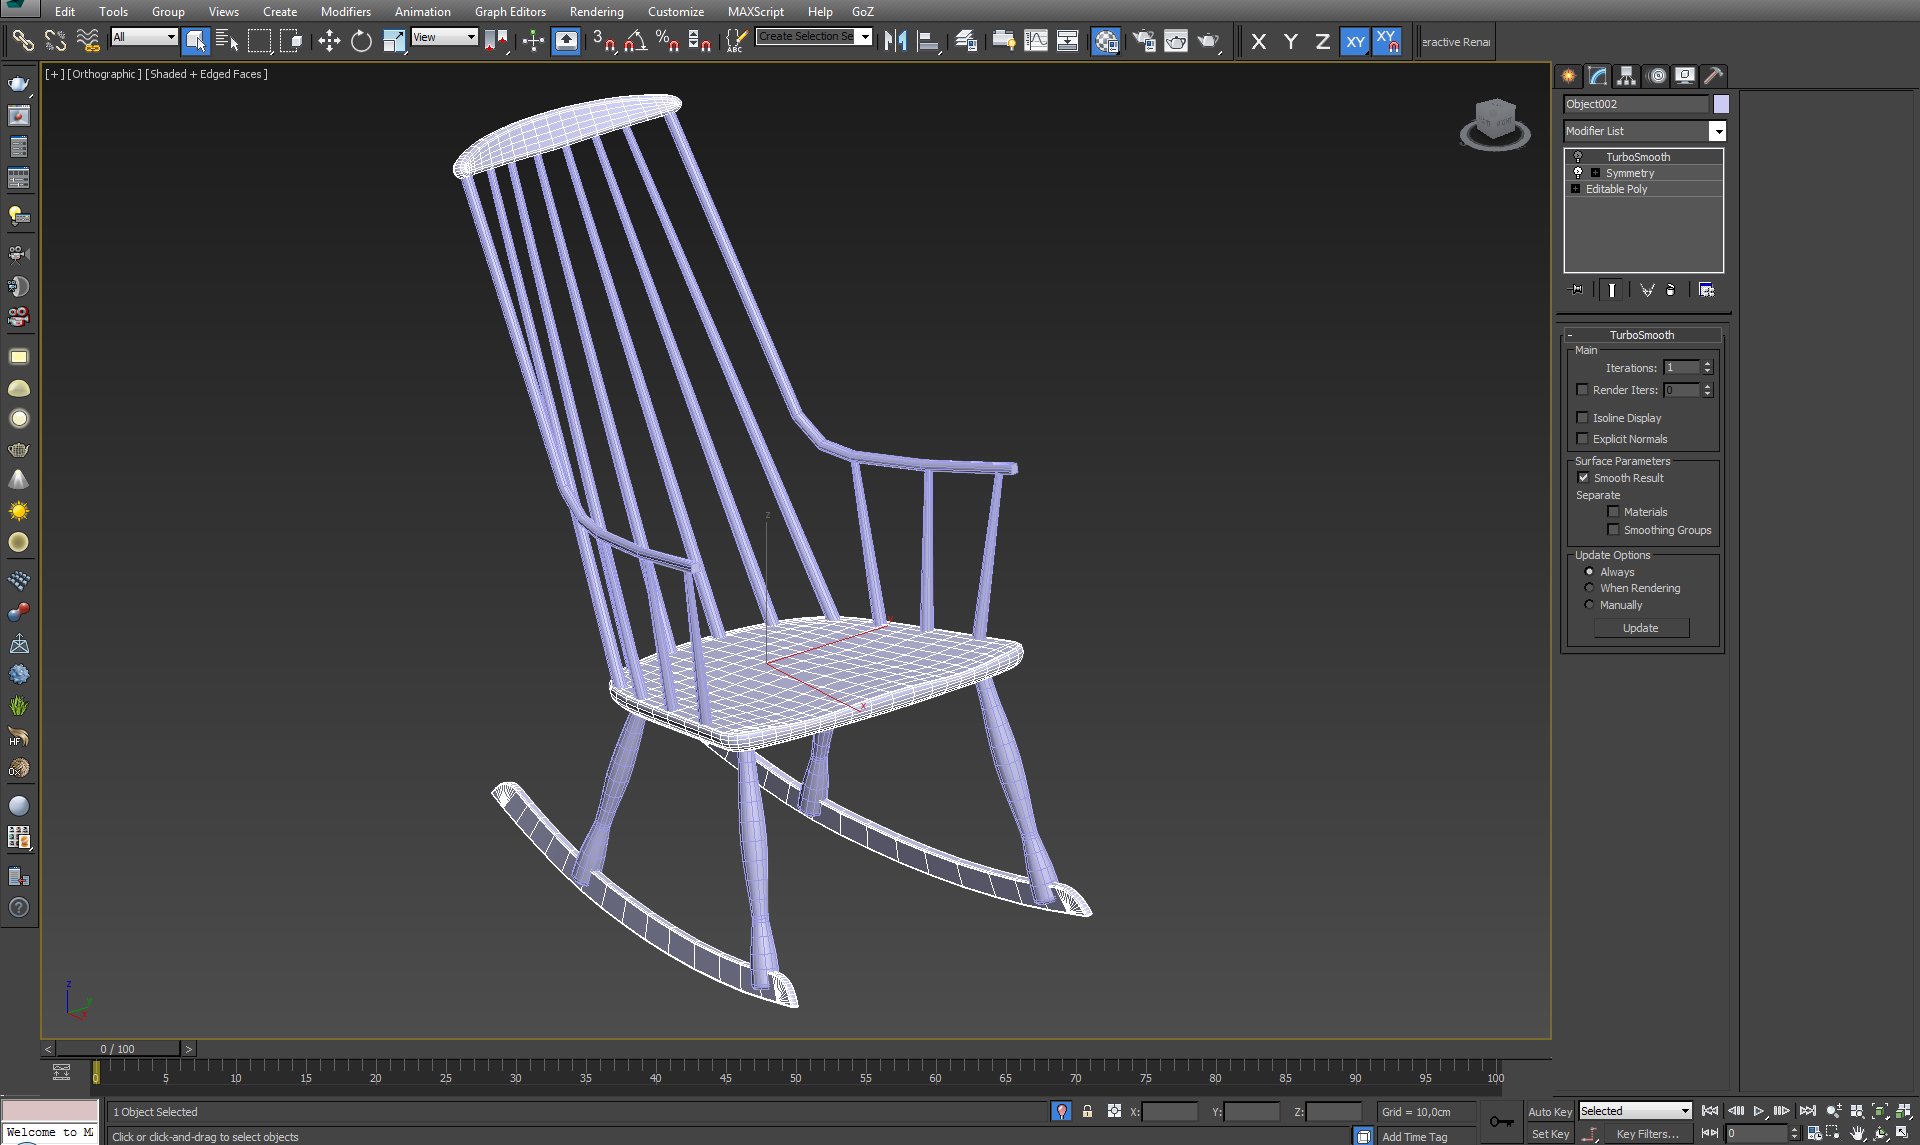This screenshot has width=1920, height=1145.
Task: Open the Material Editor icon
Action: pos(1106,41)
